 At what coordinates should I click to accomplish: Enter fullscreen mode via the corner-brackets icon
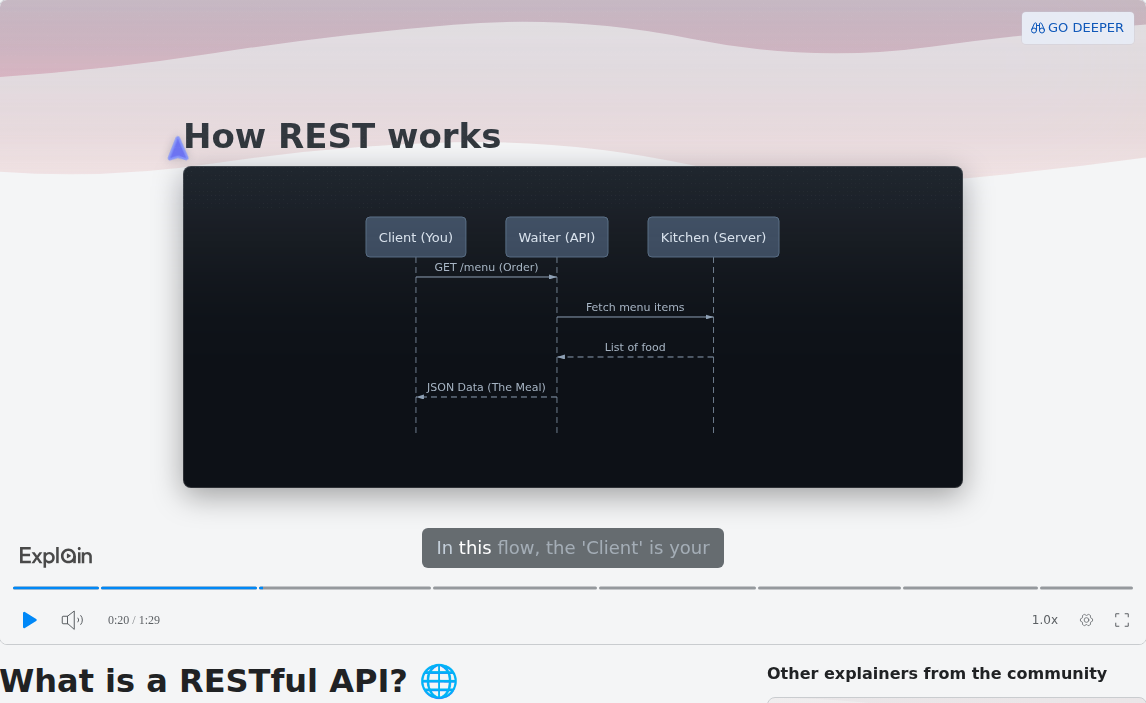[x=1122, y=620]
